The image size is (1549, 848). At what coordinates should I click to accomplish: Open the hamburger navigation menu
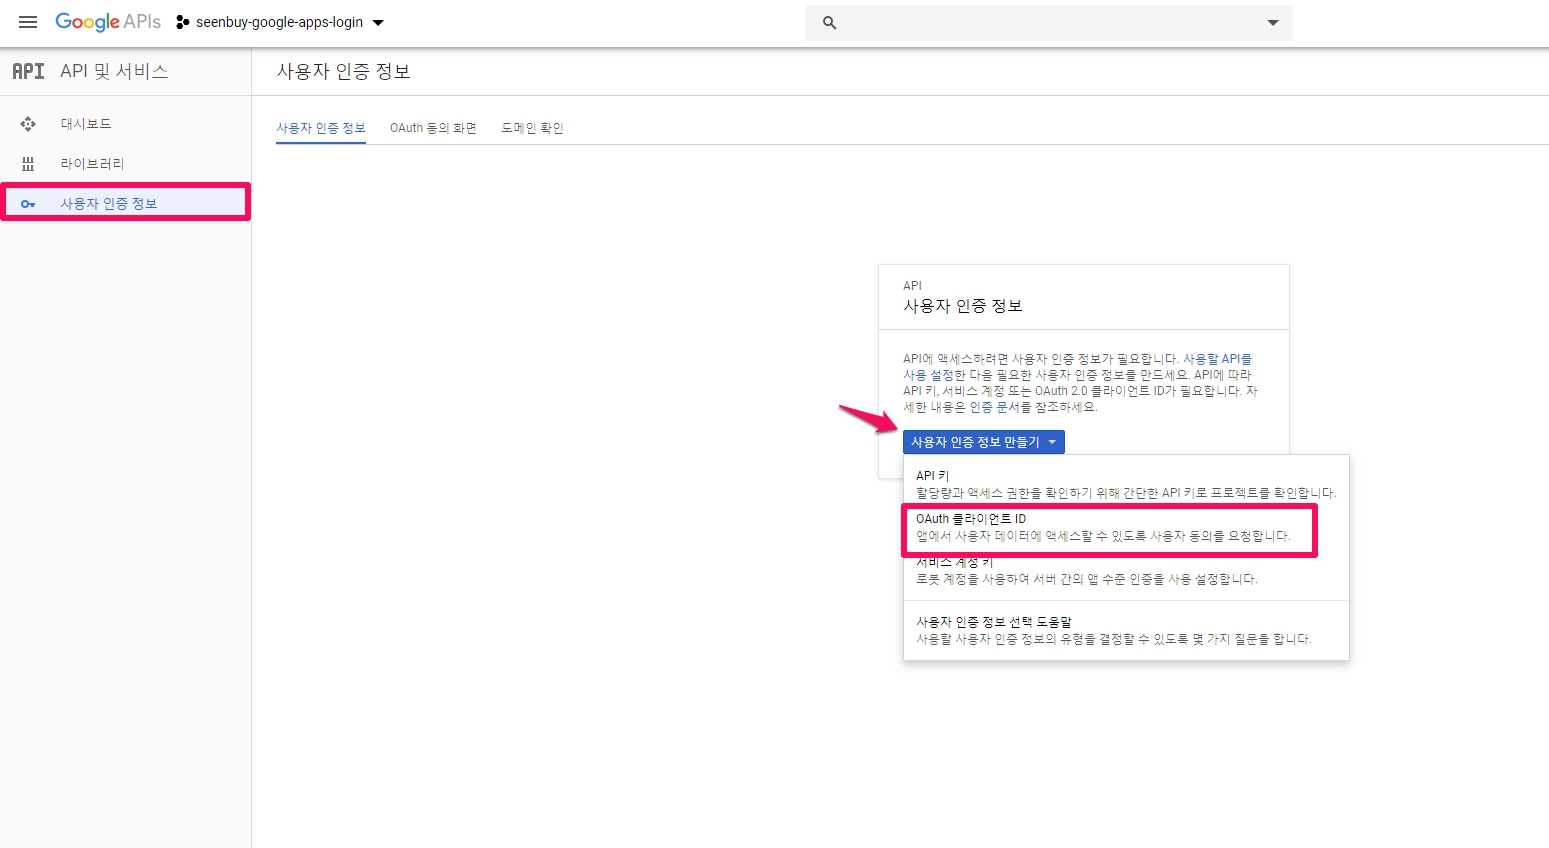(28, 22)
